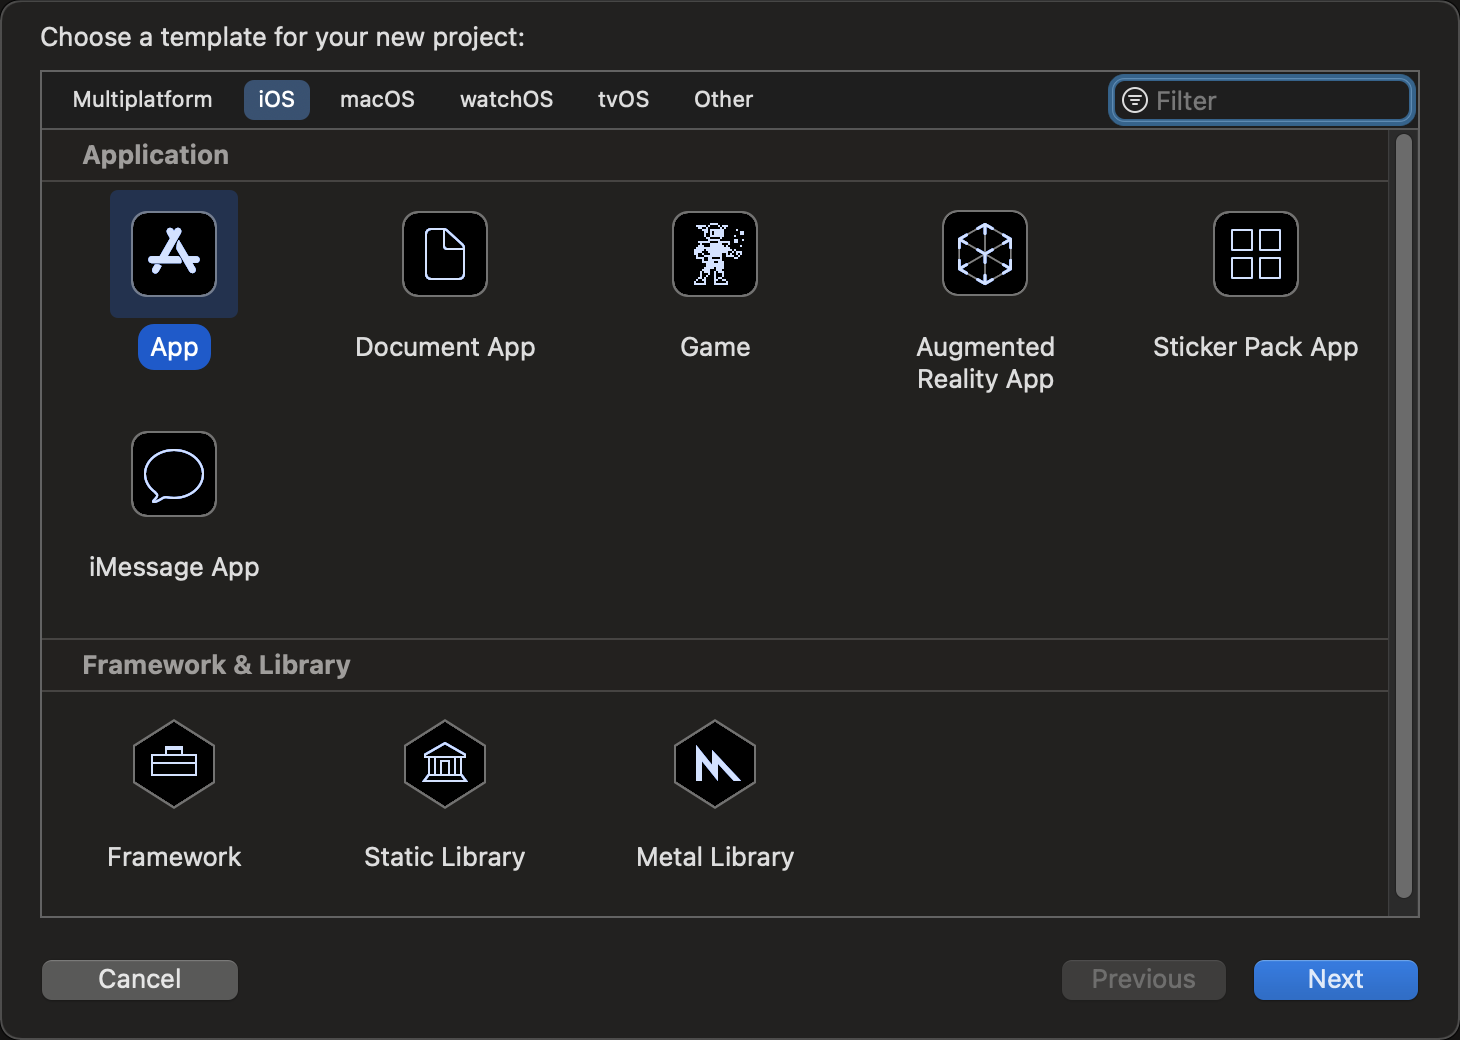The height and width of the screenshot is (1040, 1460).
Task: Open the watchOS platform tab
Action: coord(506,100)
